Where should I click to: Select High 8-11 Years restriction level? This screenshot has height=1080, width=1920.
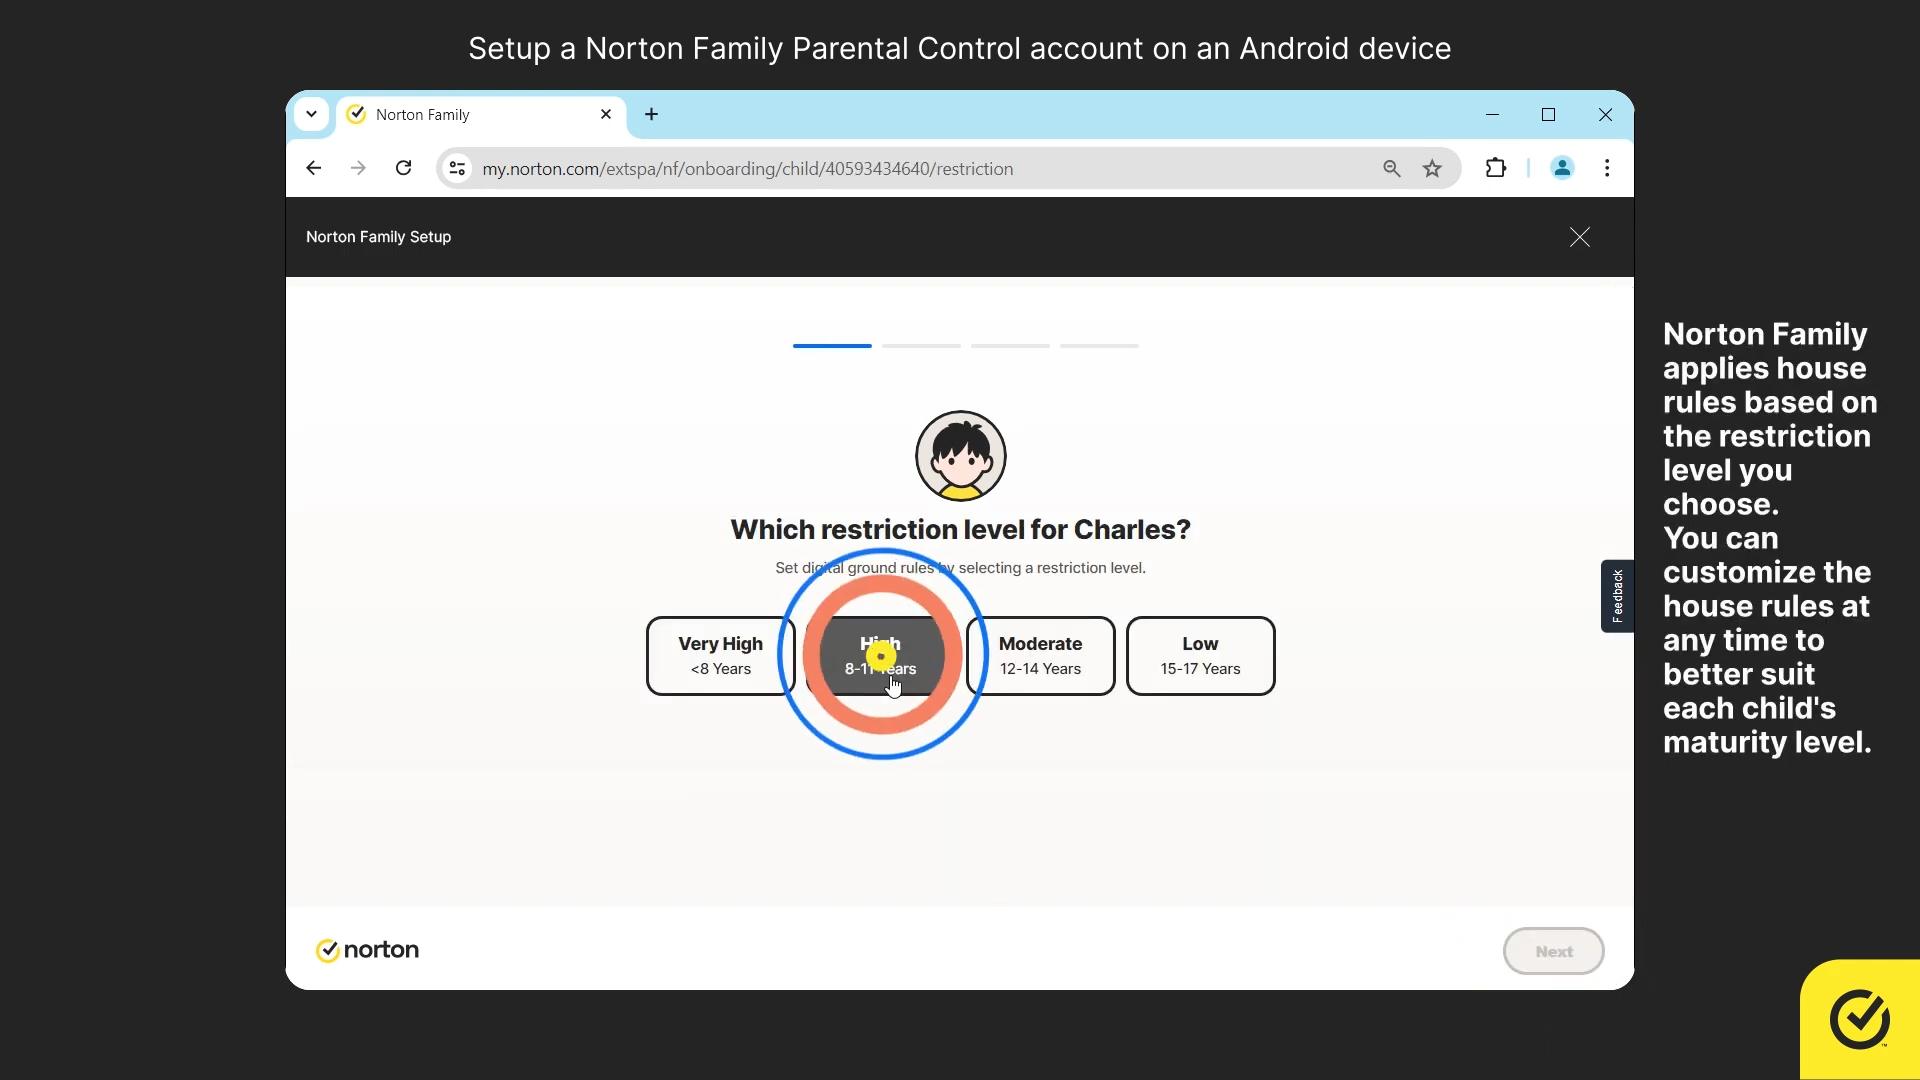880,656
